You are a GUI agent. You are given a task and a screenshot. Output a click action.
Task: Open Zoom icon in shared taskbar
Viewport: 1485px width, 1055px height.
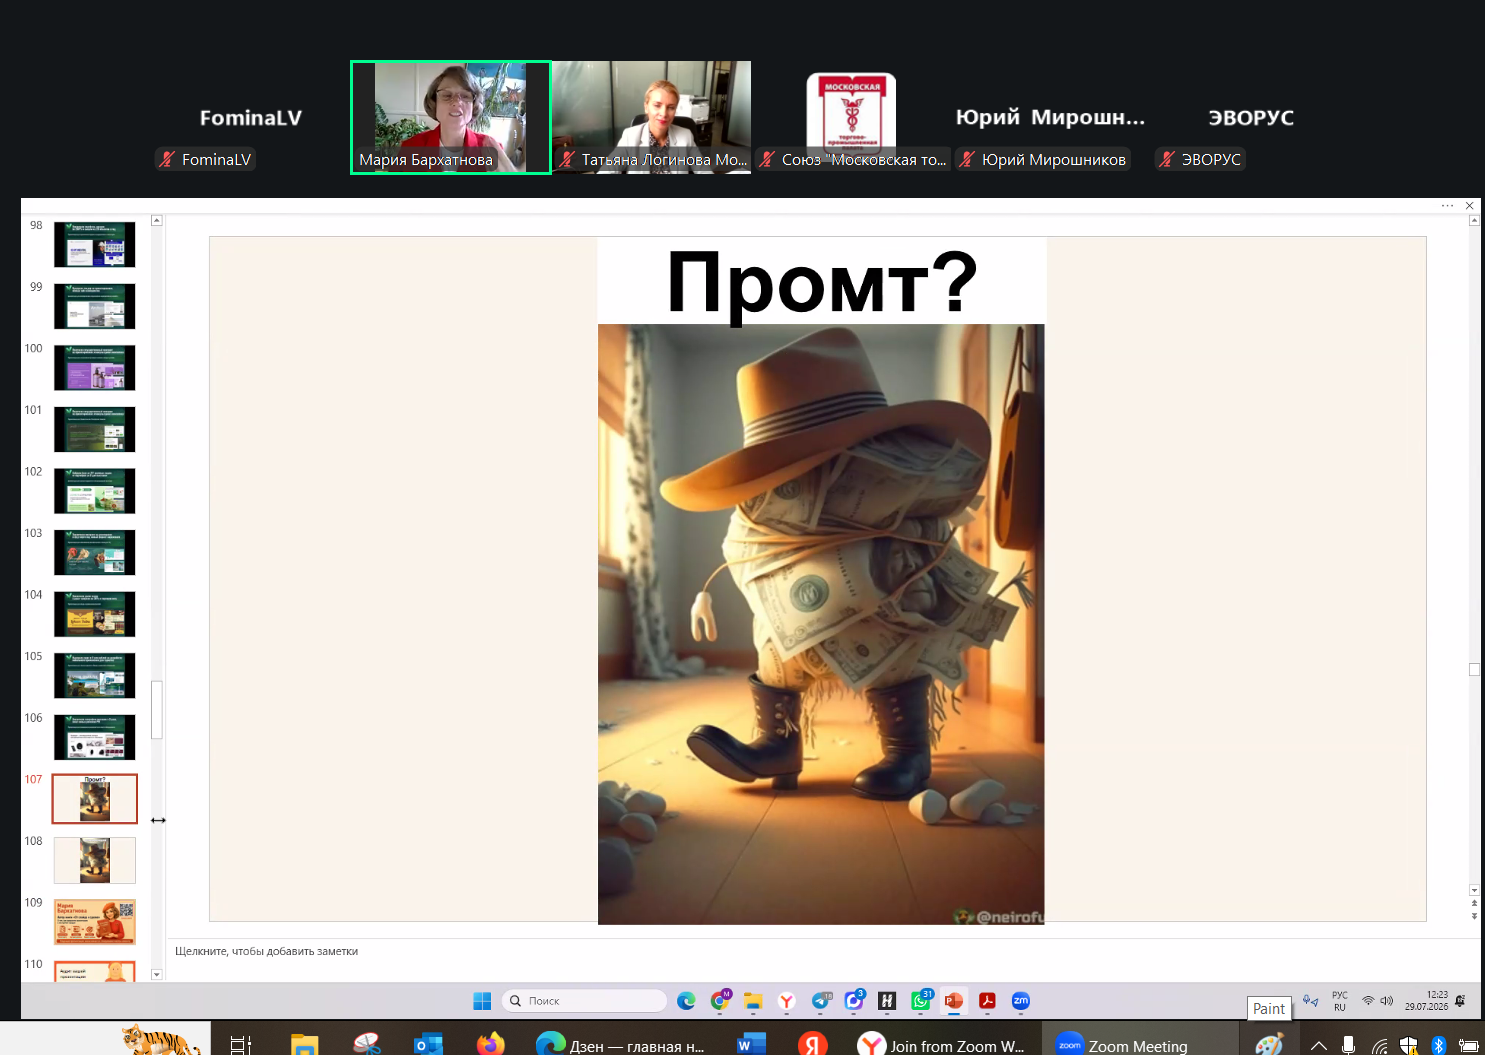tap(1021, 1001)
